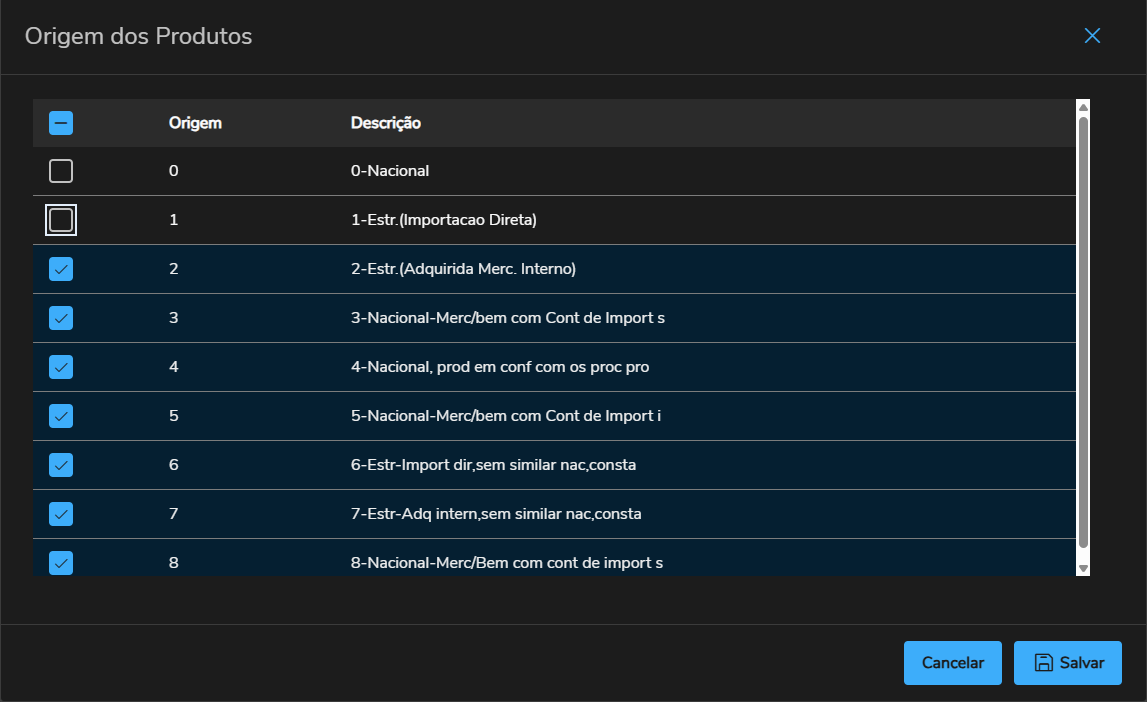1147x702 pixels.
Task: Select the 6-Estr-Import dir row description
Action: tap(493, 465)
